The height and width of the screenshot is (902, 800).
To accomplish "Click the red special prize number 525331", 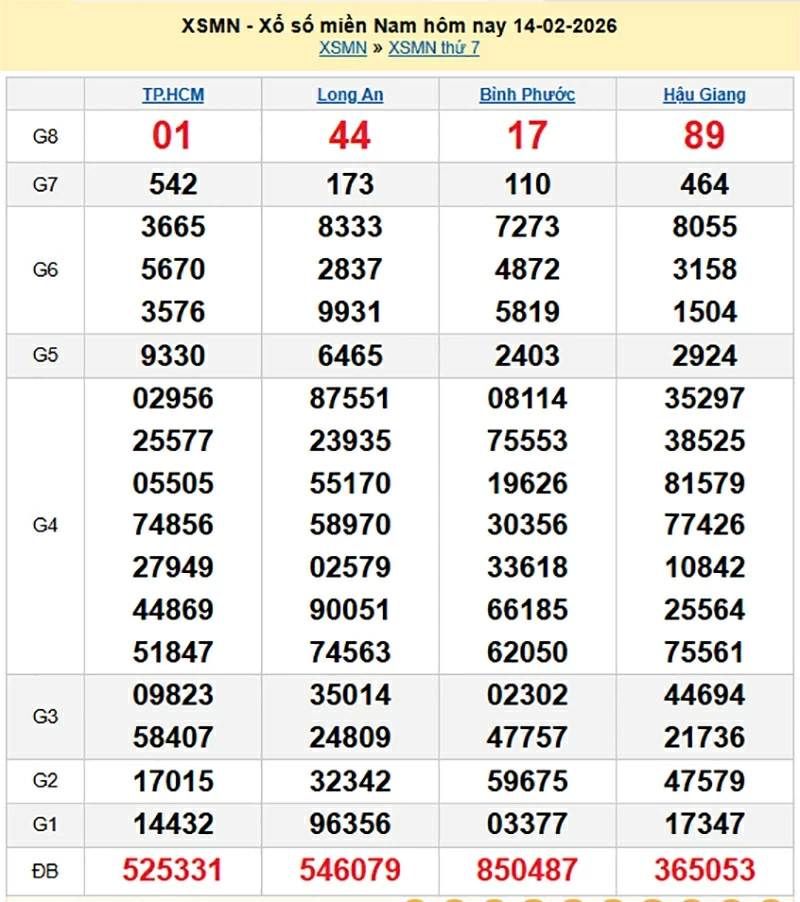I will [x=171, y=871].
